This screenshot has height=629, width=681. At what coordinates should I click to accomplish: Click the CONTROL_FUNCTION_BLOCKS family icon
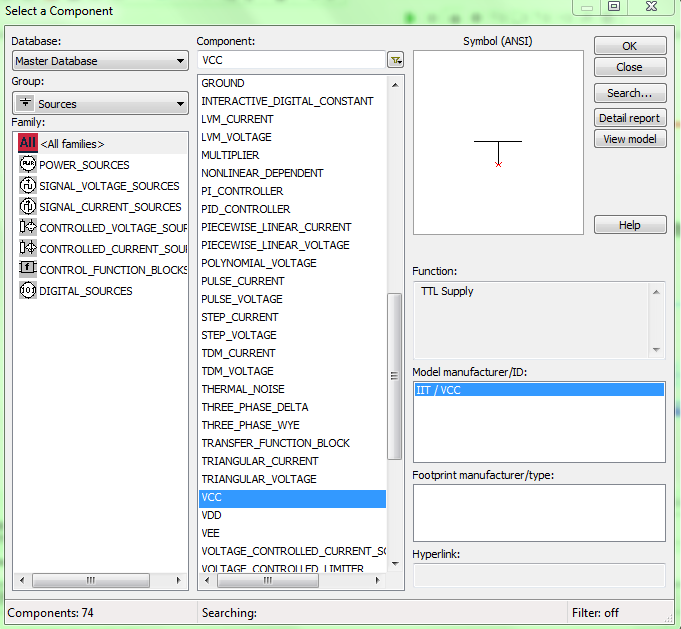coord(28,268)
